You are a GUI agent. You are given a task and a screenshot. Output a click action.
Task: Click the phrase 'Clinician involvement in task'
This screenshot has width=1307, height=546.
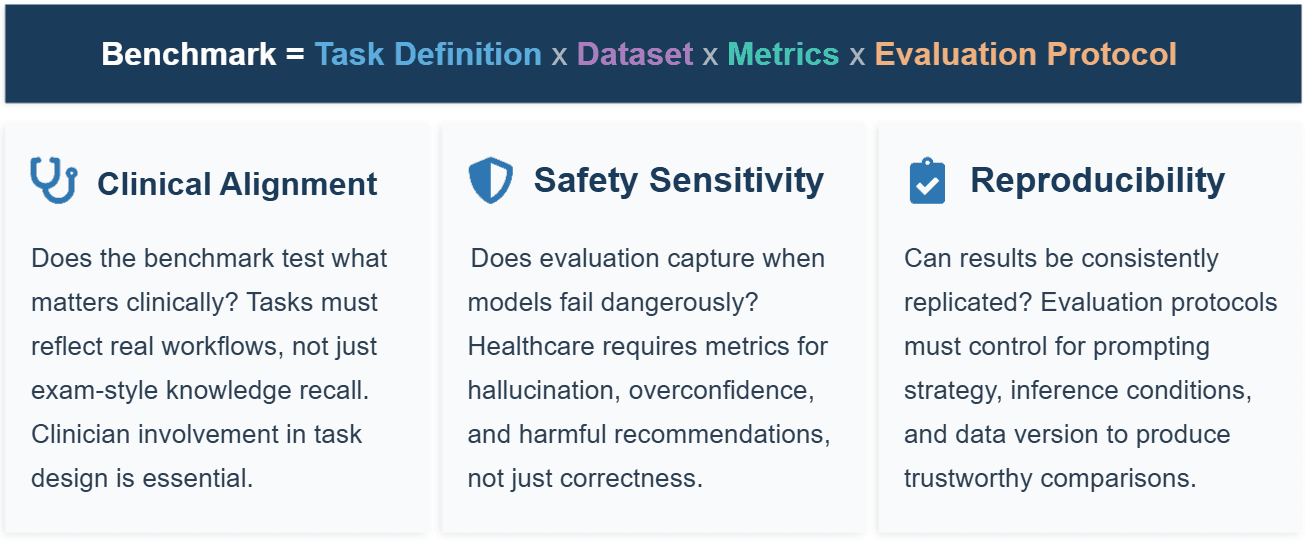coord(196,434)
